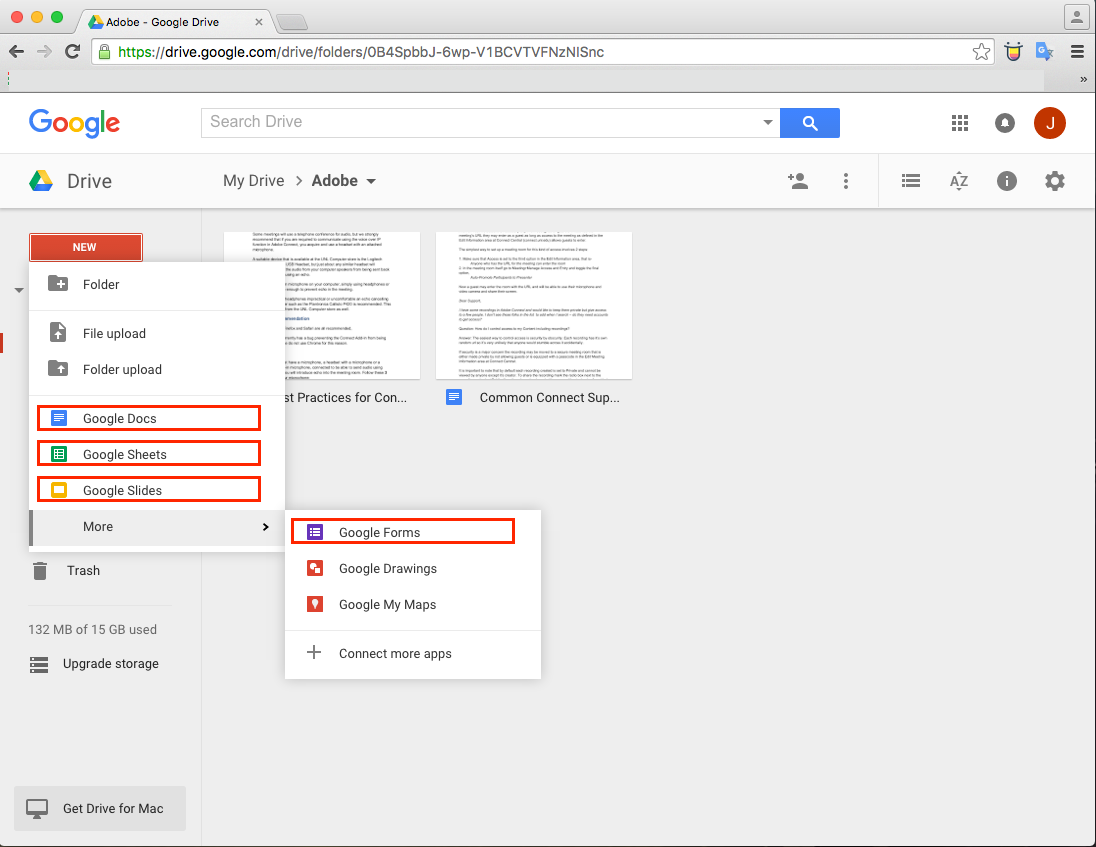Open the Common Connect Sup... document thumbnail
The width and height of the screenshot is (1096, 847).
[x=534, y=305]
